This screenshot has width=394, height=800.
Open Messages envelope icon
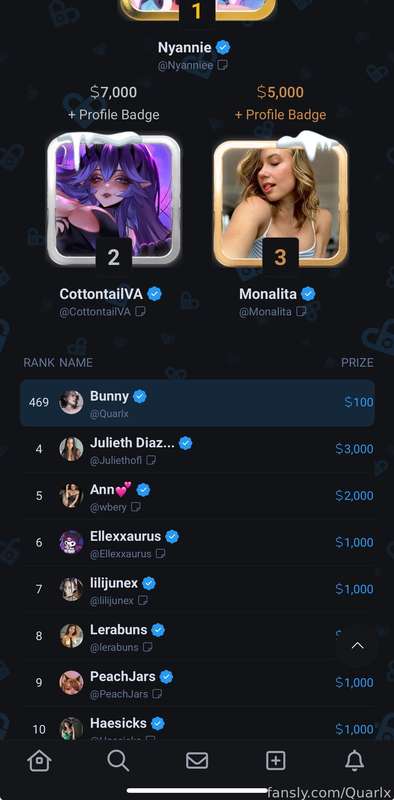[196, 761]
